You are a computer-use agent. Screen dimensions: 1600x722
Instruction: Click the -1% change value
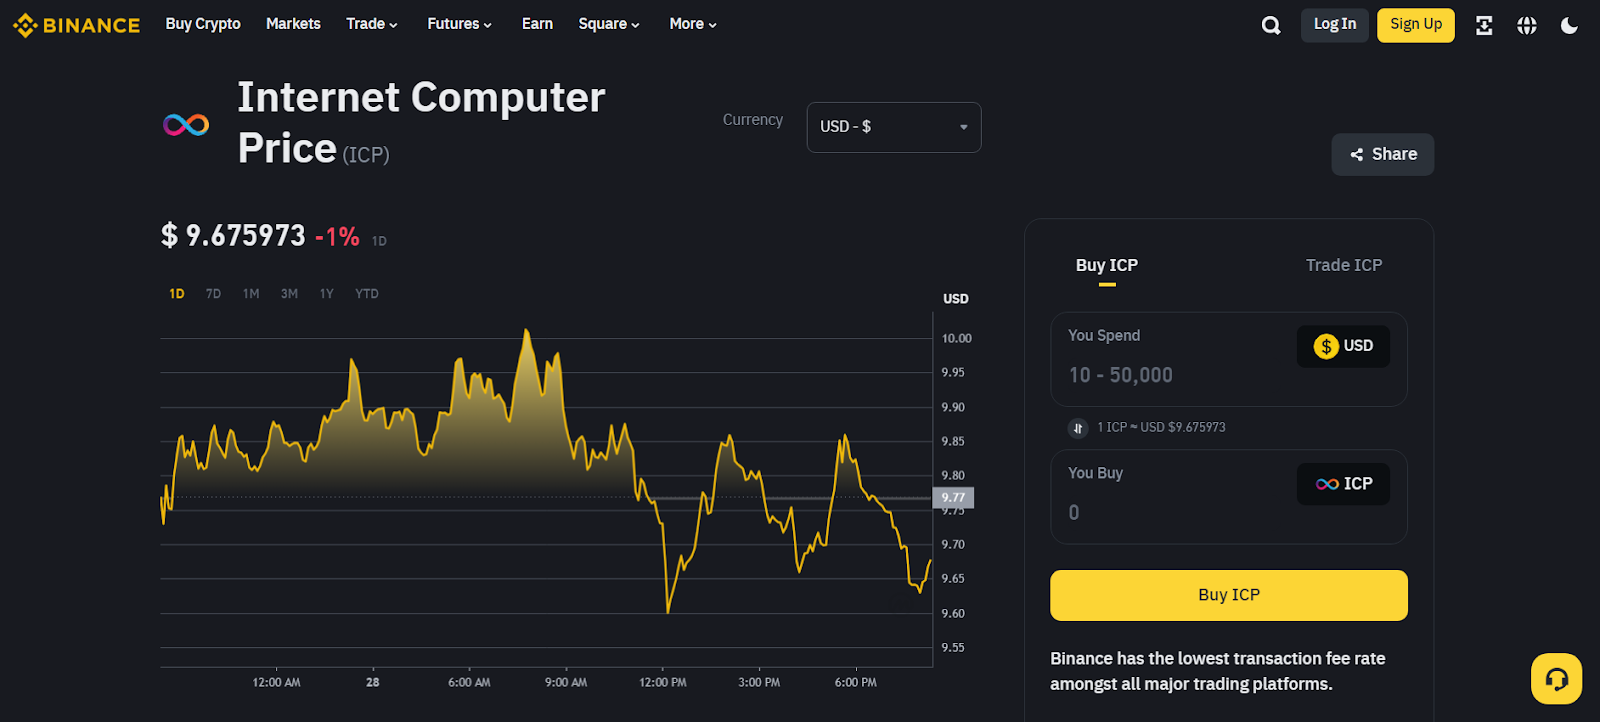tap(337, 237)
